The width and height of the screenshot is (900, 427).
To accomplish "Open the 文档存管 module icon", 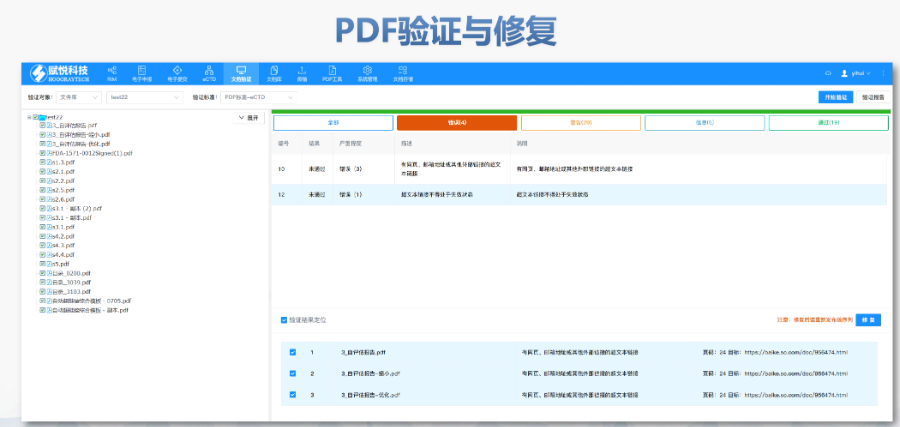I will tap(402, 70).
